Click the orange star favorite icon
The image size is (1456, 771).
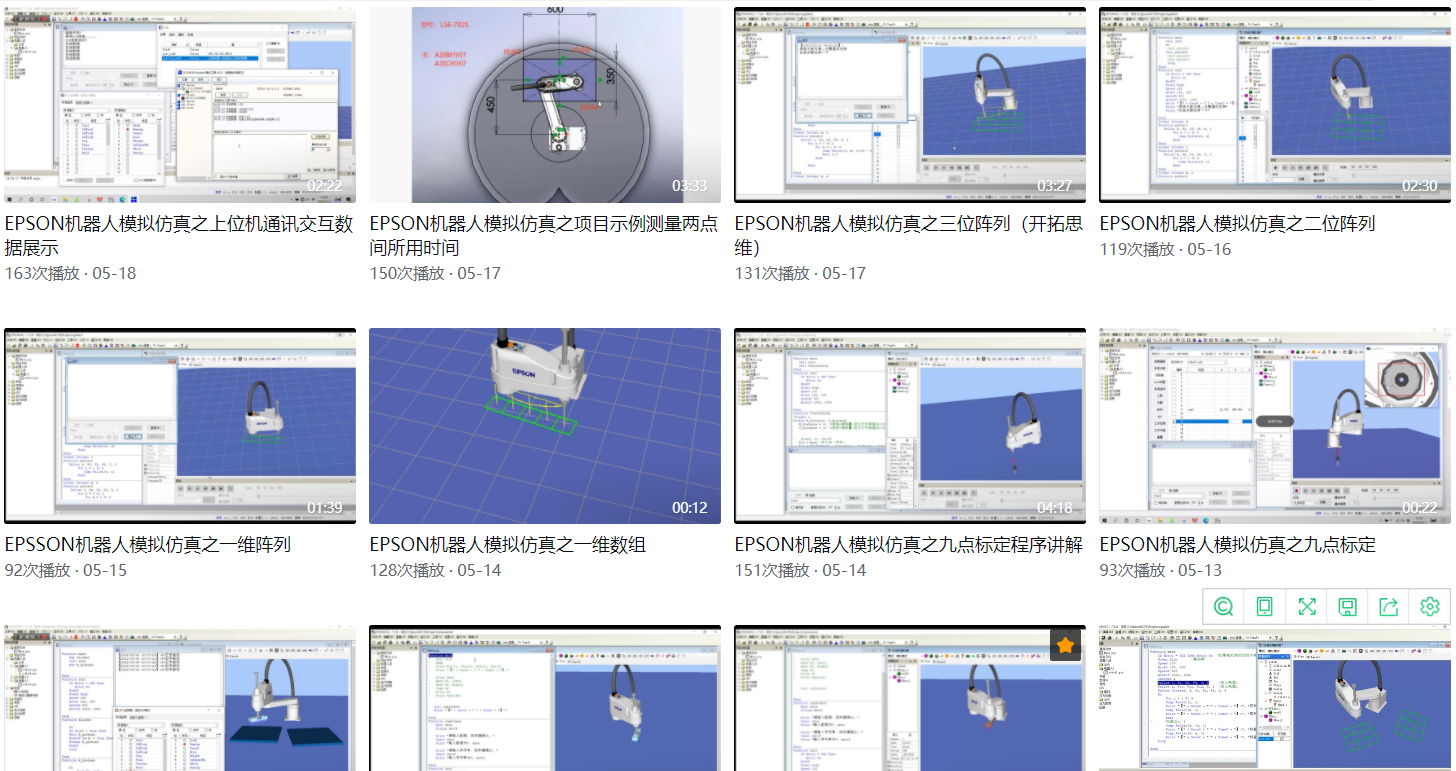pos(1065,646)
